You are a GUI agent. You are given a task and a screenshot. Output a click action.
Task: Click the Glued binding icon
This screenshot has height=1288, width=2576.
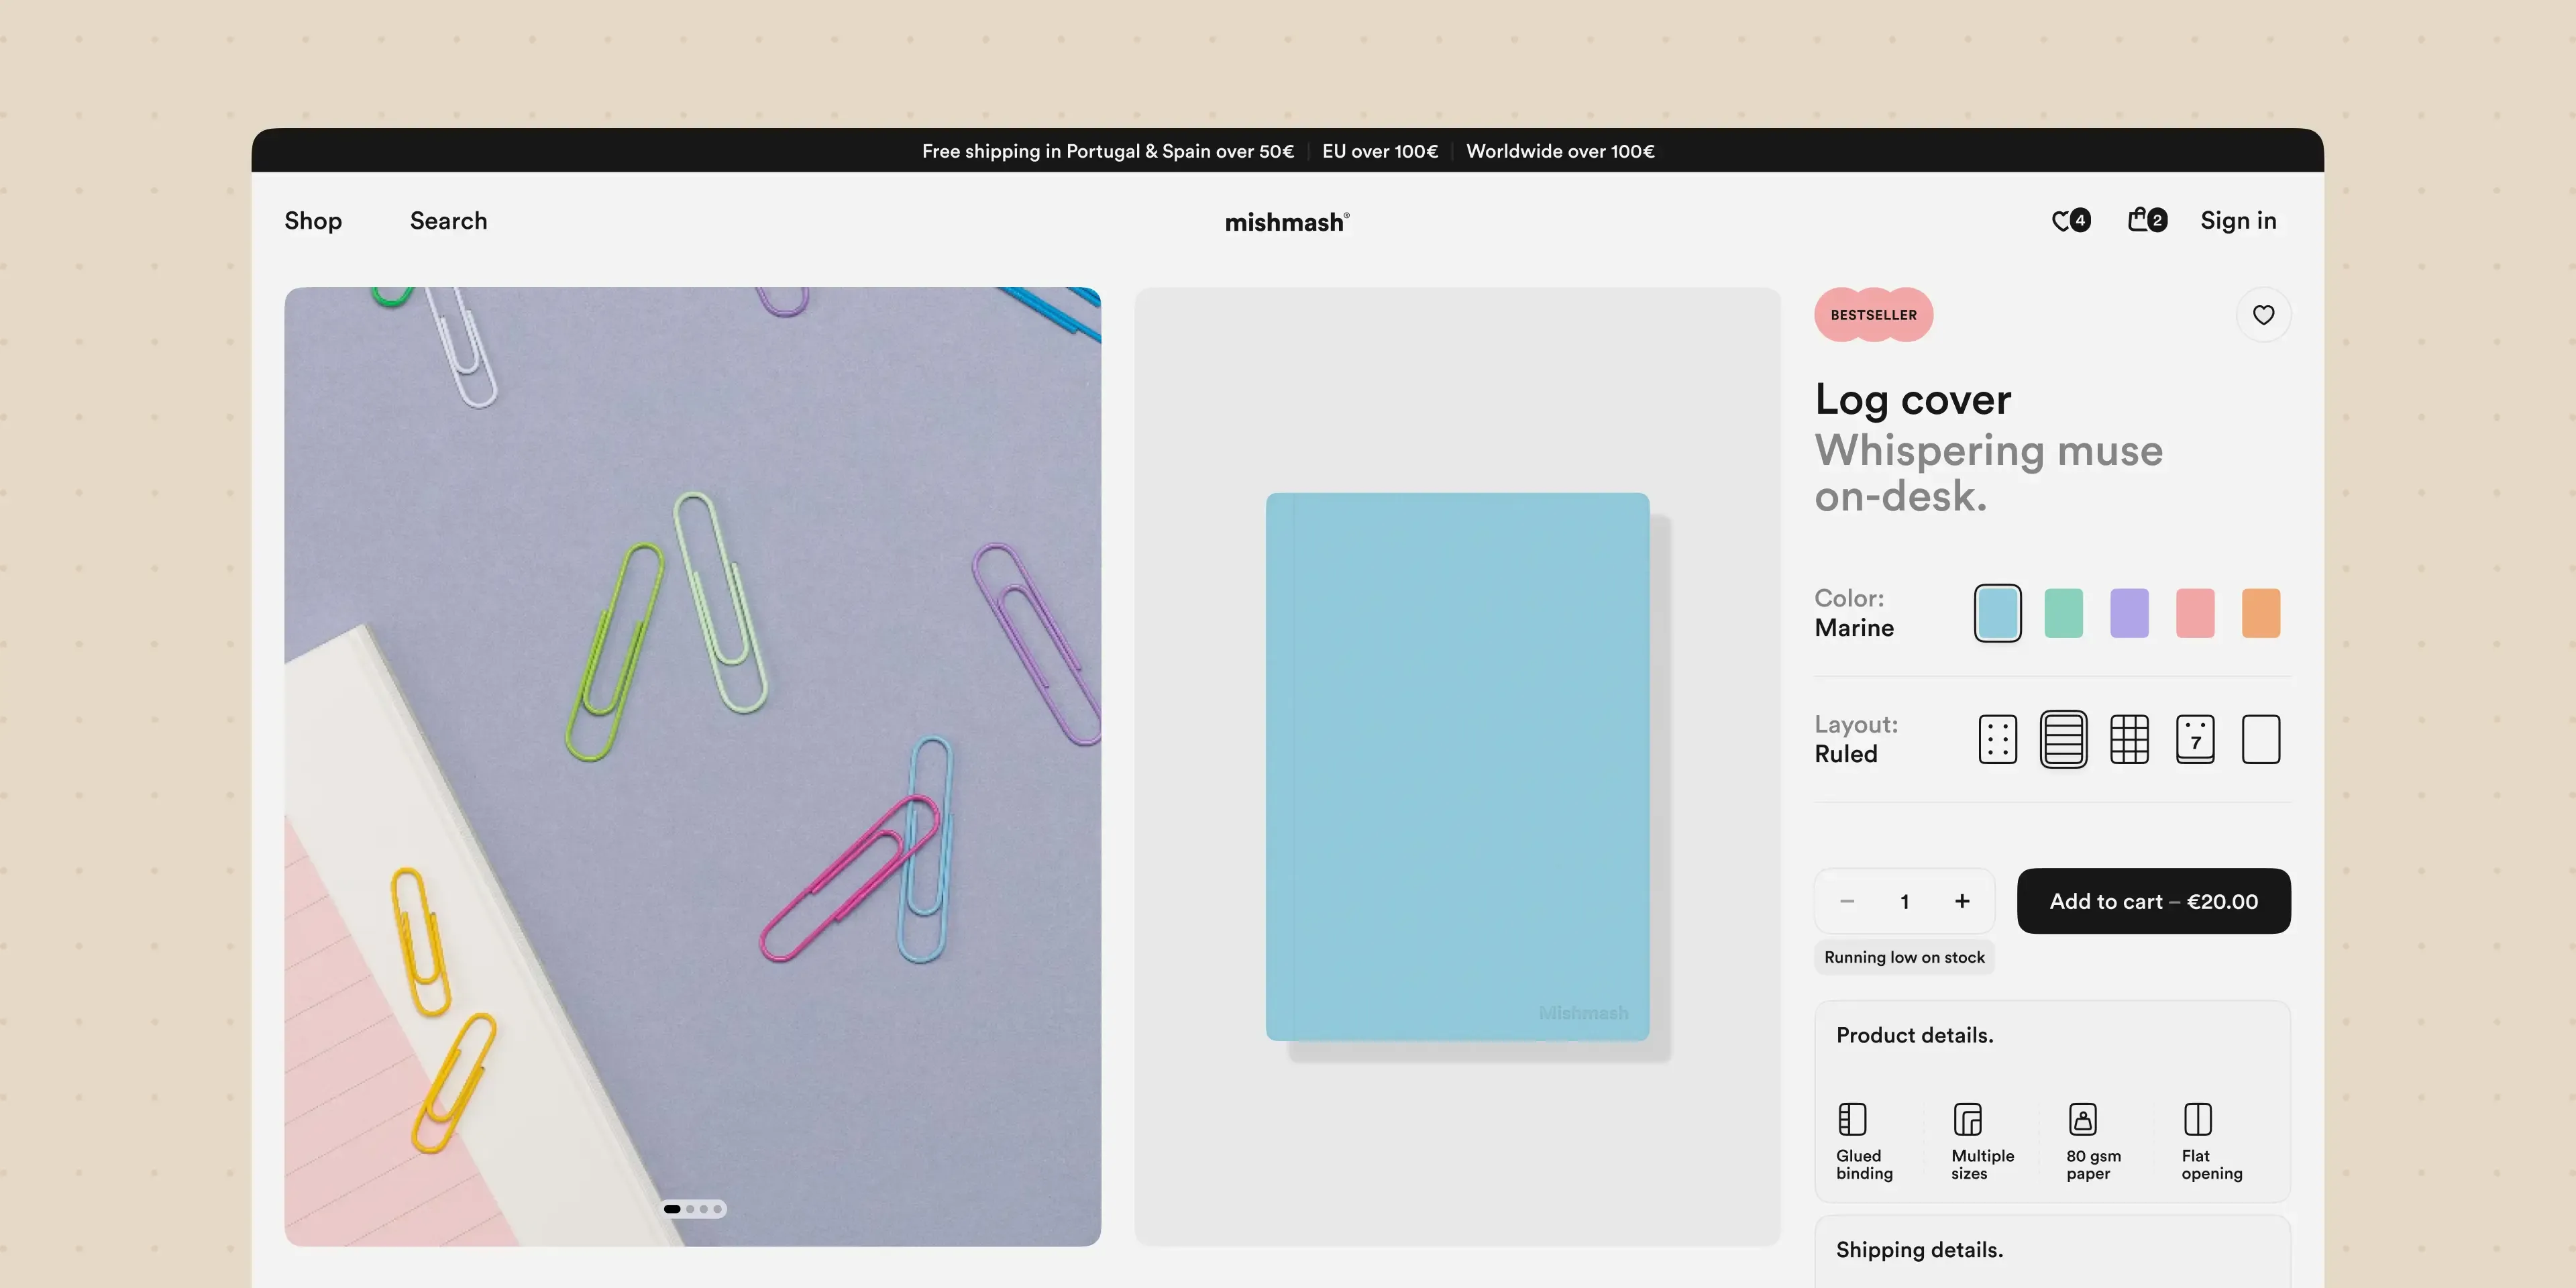tap(1852, 1119)
